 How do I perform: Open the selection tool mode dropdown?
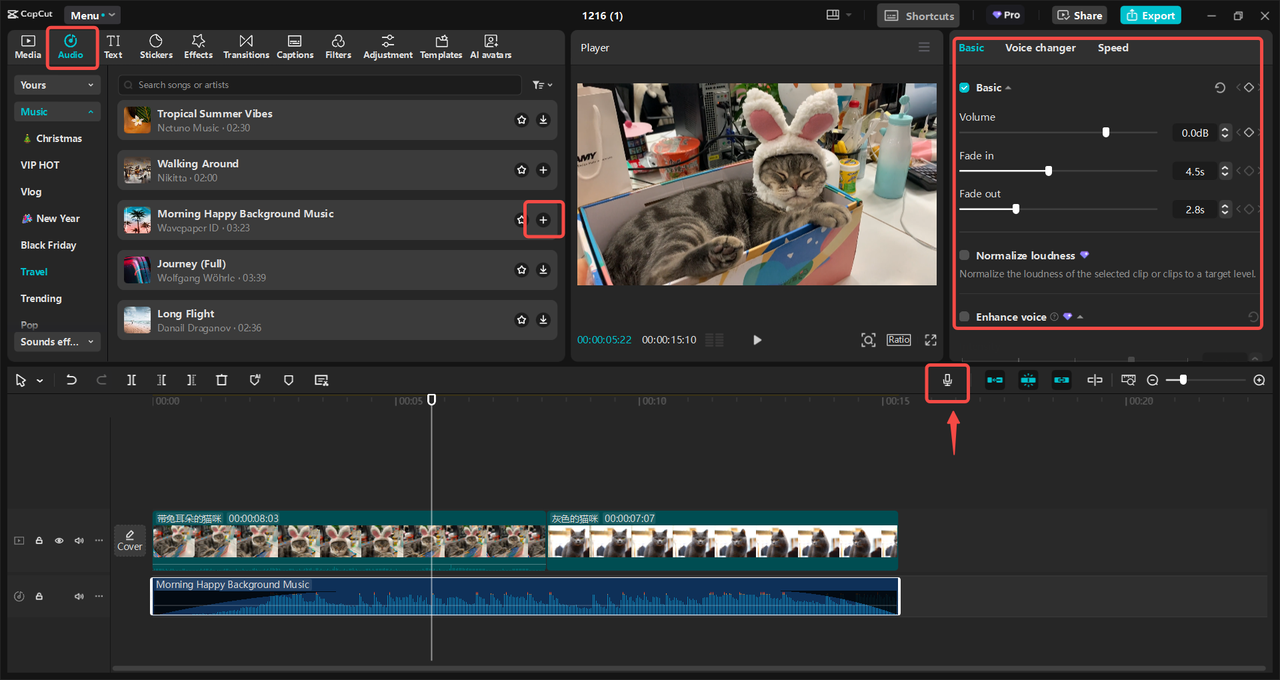click(40, 381)
